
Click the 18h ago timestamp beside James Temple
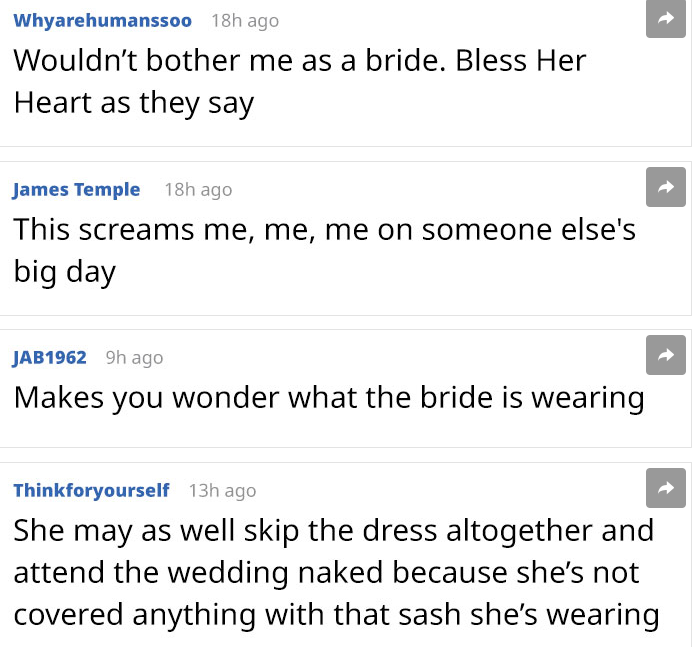(198, 189)
